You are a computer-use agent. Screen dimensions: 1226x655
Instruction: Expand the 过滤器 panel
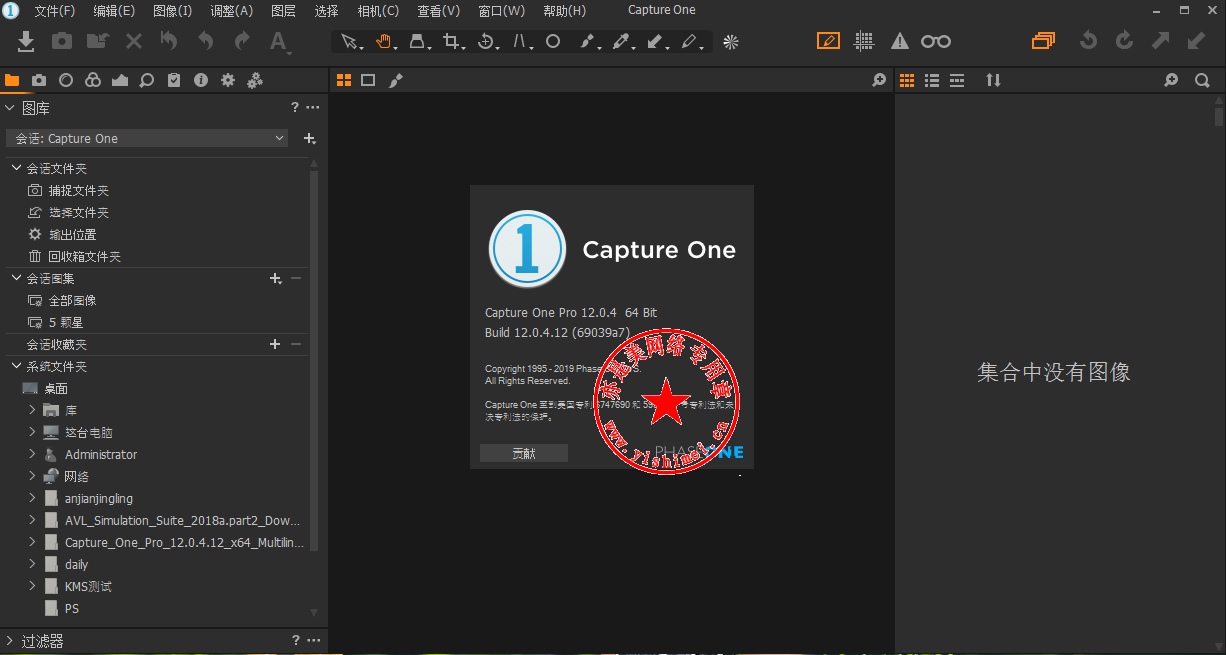[x=10, y=641]
